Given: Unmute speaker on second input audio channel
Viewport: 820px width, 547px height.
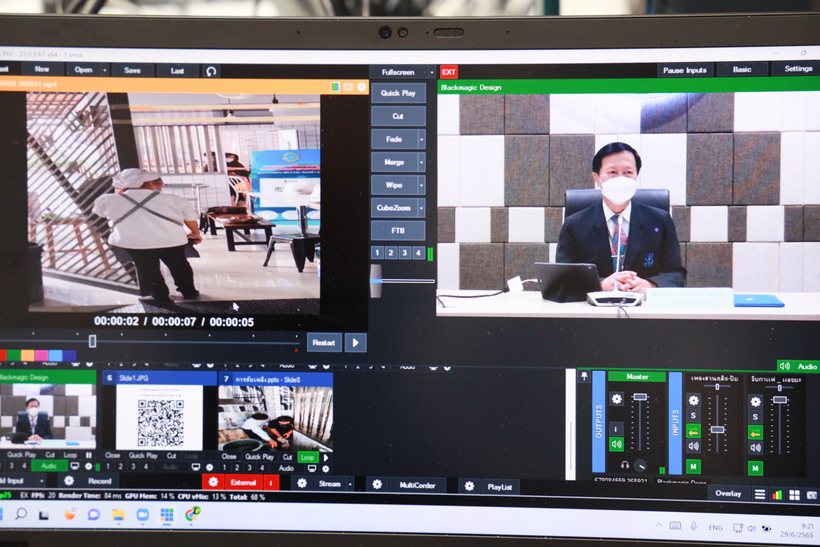Looking at the screenshot, I should click(x=755, y=448).
